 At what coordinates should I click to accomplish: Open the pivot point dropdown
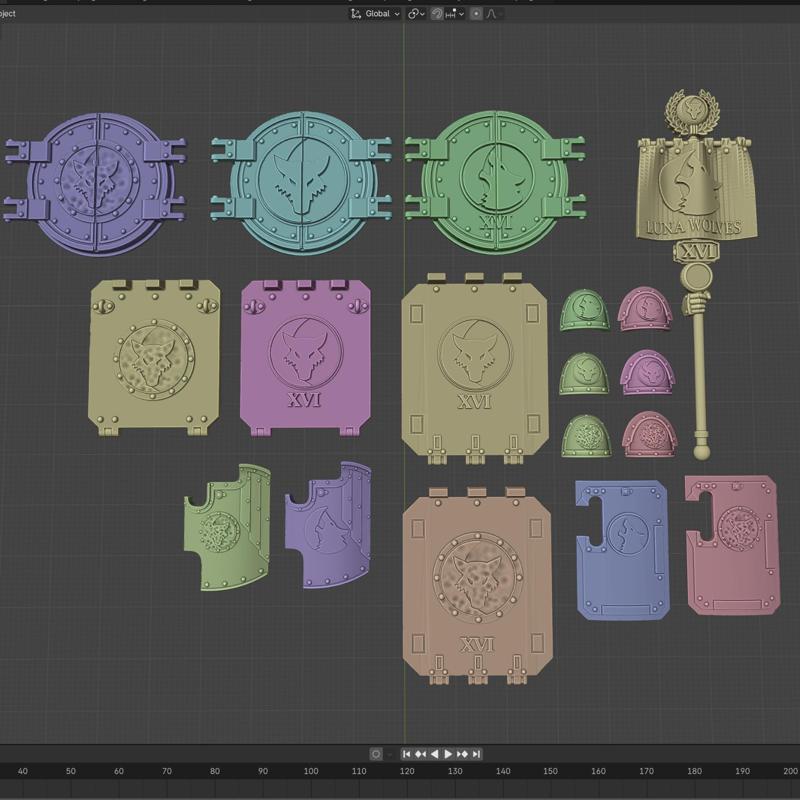coord(416,14)
